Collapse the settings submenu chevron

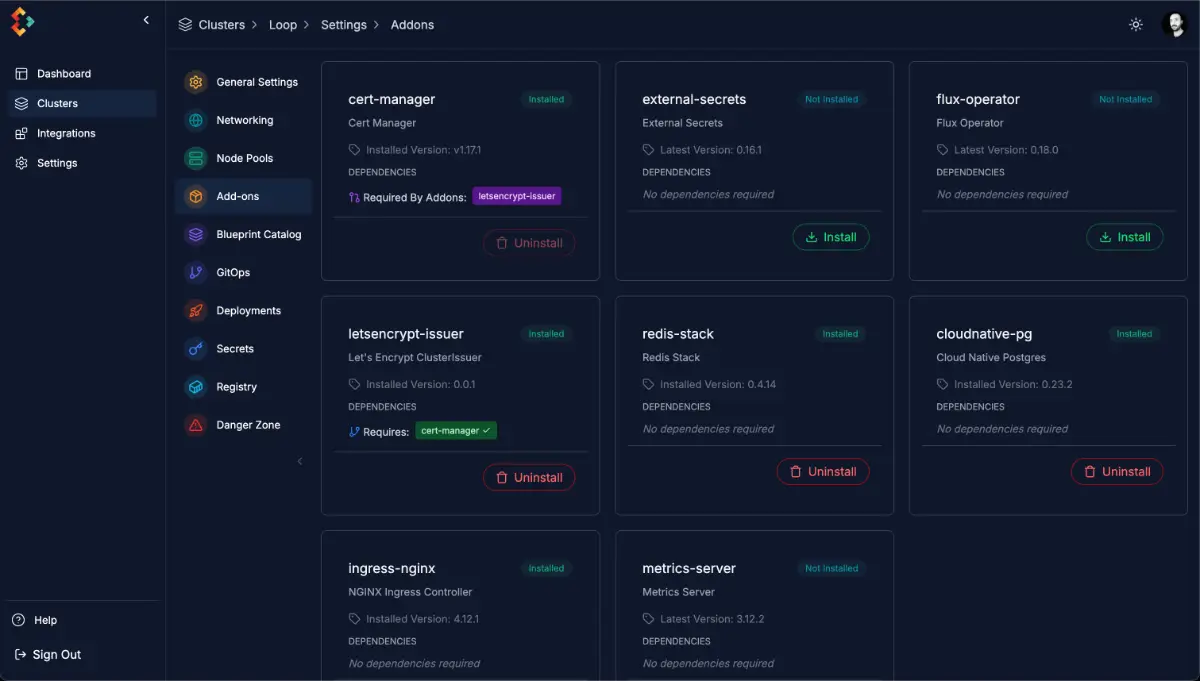(300, 461)
